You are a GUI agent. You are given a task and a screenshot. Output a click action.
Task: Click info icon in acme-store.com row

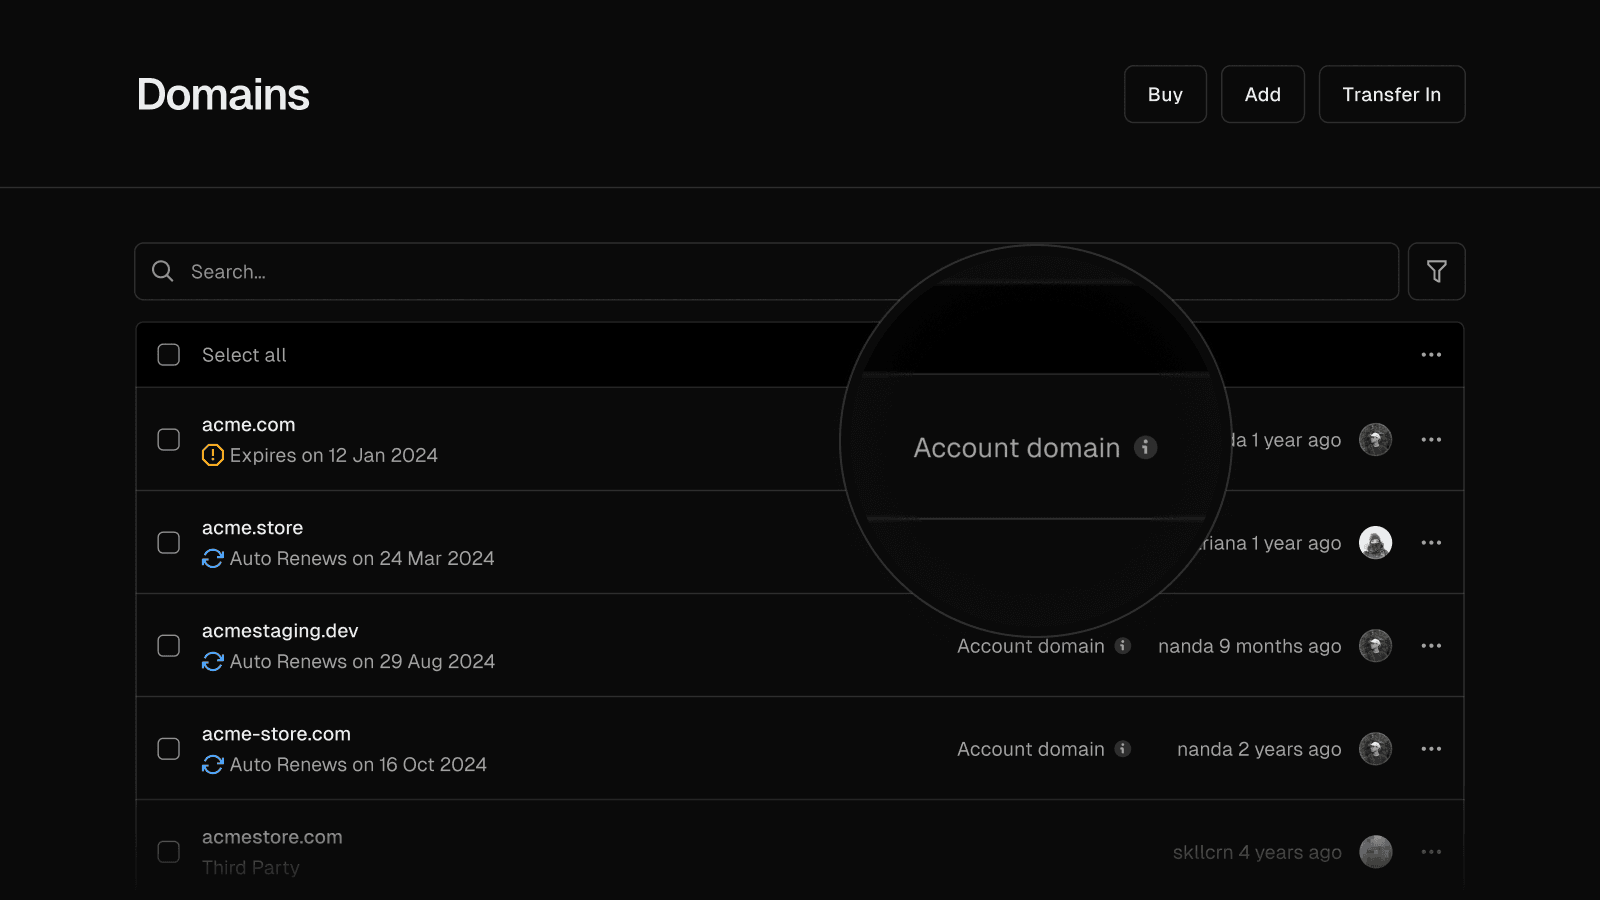point(1123,749)
